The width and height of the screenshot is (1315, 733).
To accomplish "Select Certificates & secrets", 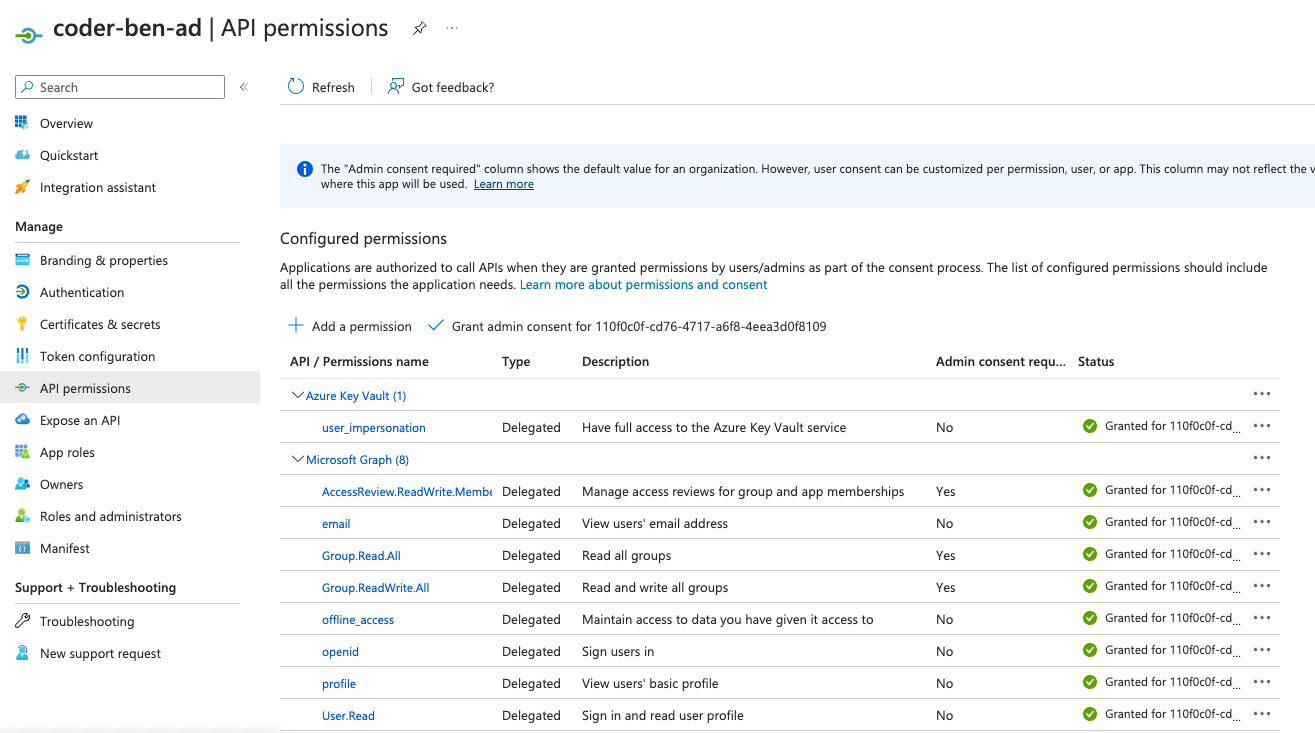I will click(97, 323).
